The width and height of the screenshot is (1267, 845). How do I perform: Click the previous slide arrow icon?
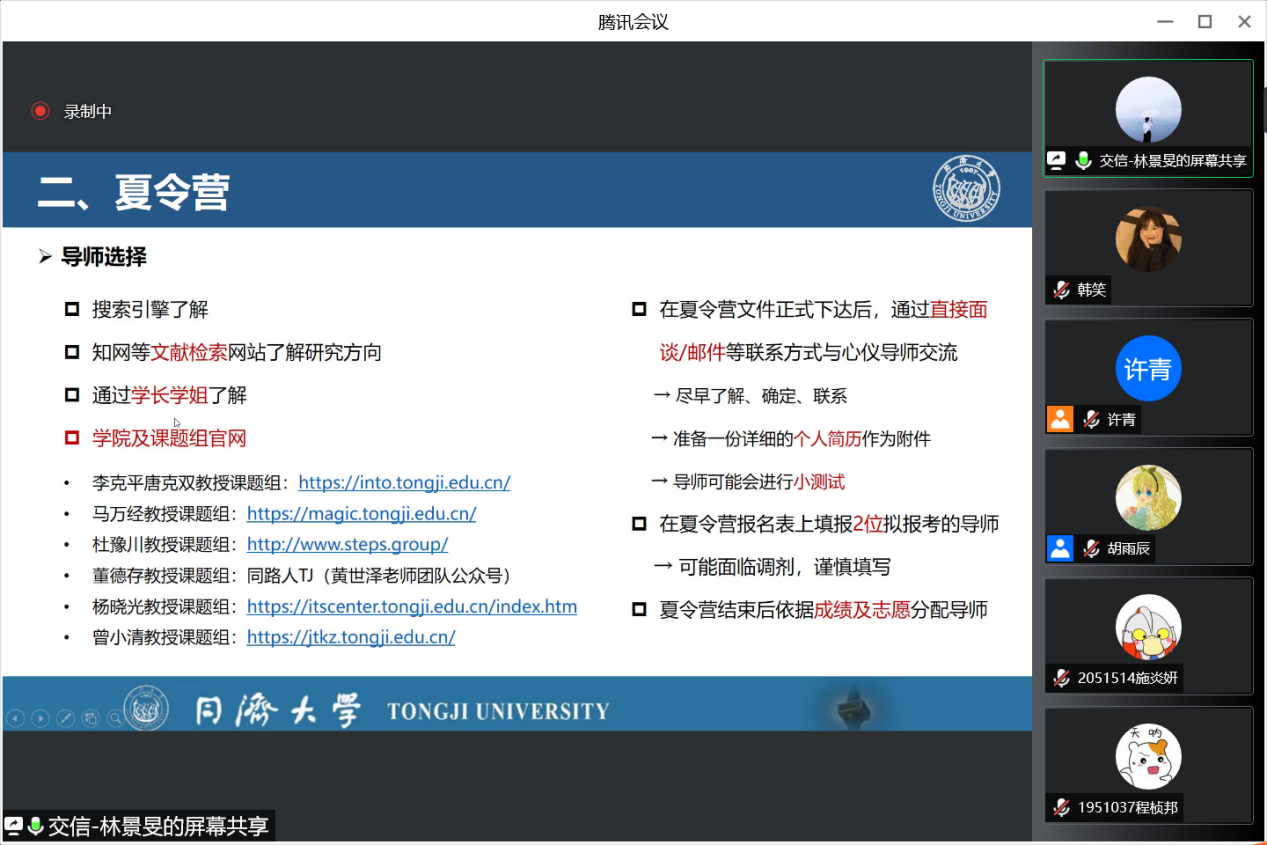[15, 718]
